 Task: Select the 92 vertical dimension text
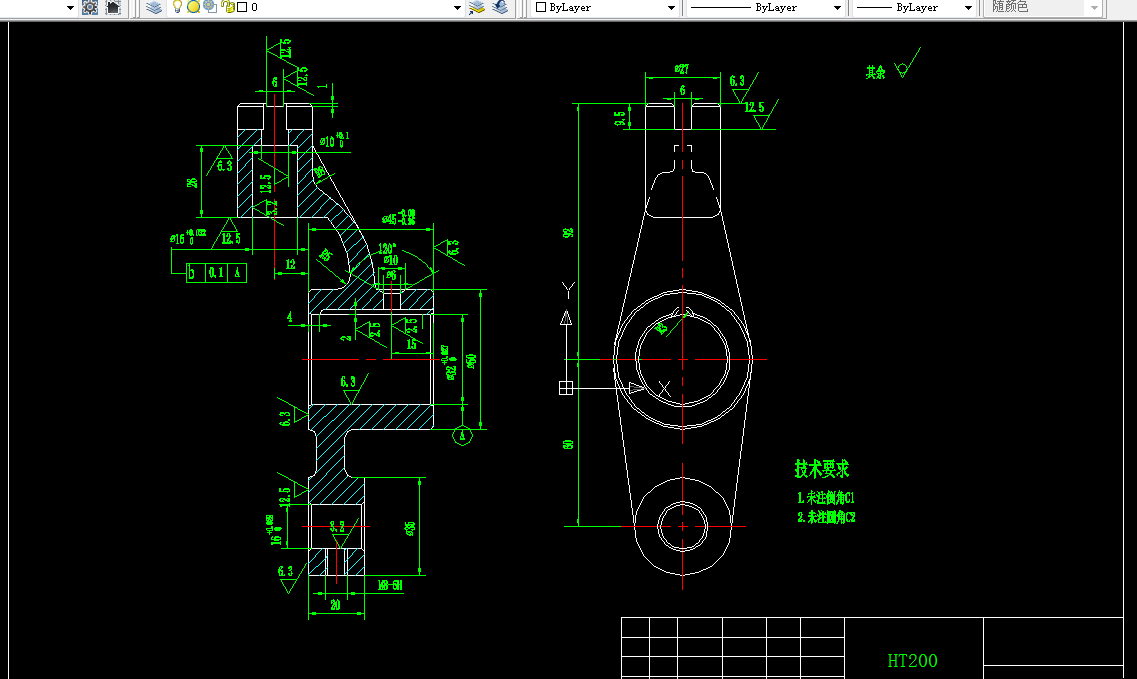[568, 233]
